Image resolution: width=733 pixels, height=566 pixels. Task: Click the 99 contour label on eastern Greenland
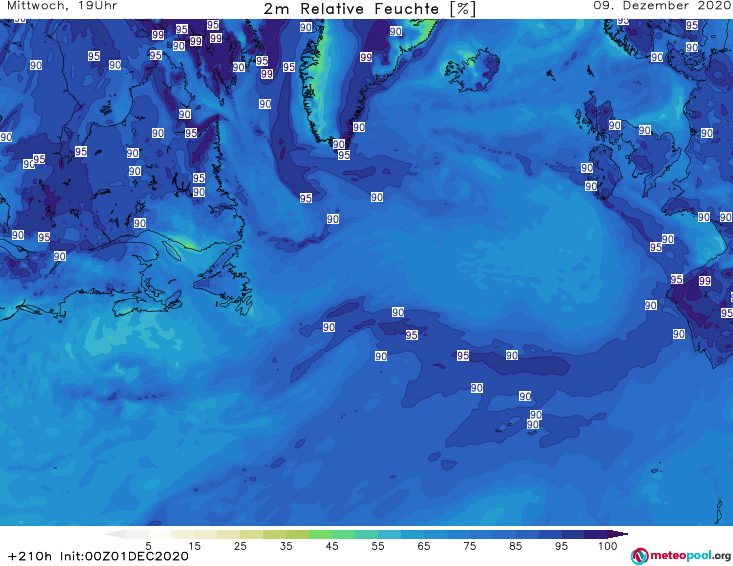coord(366,57)
